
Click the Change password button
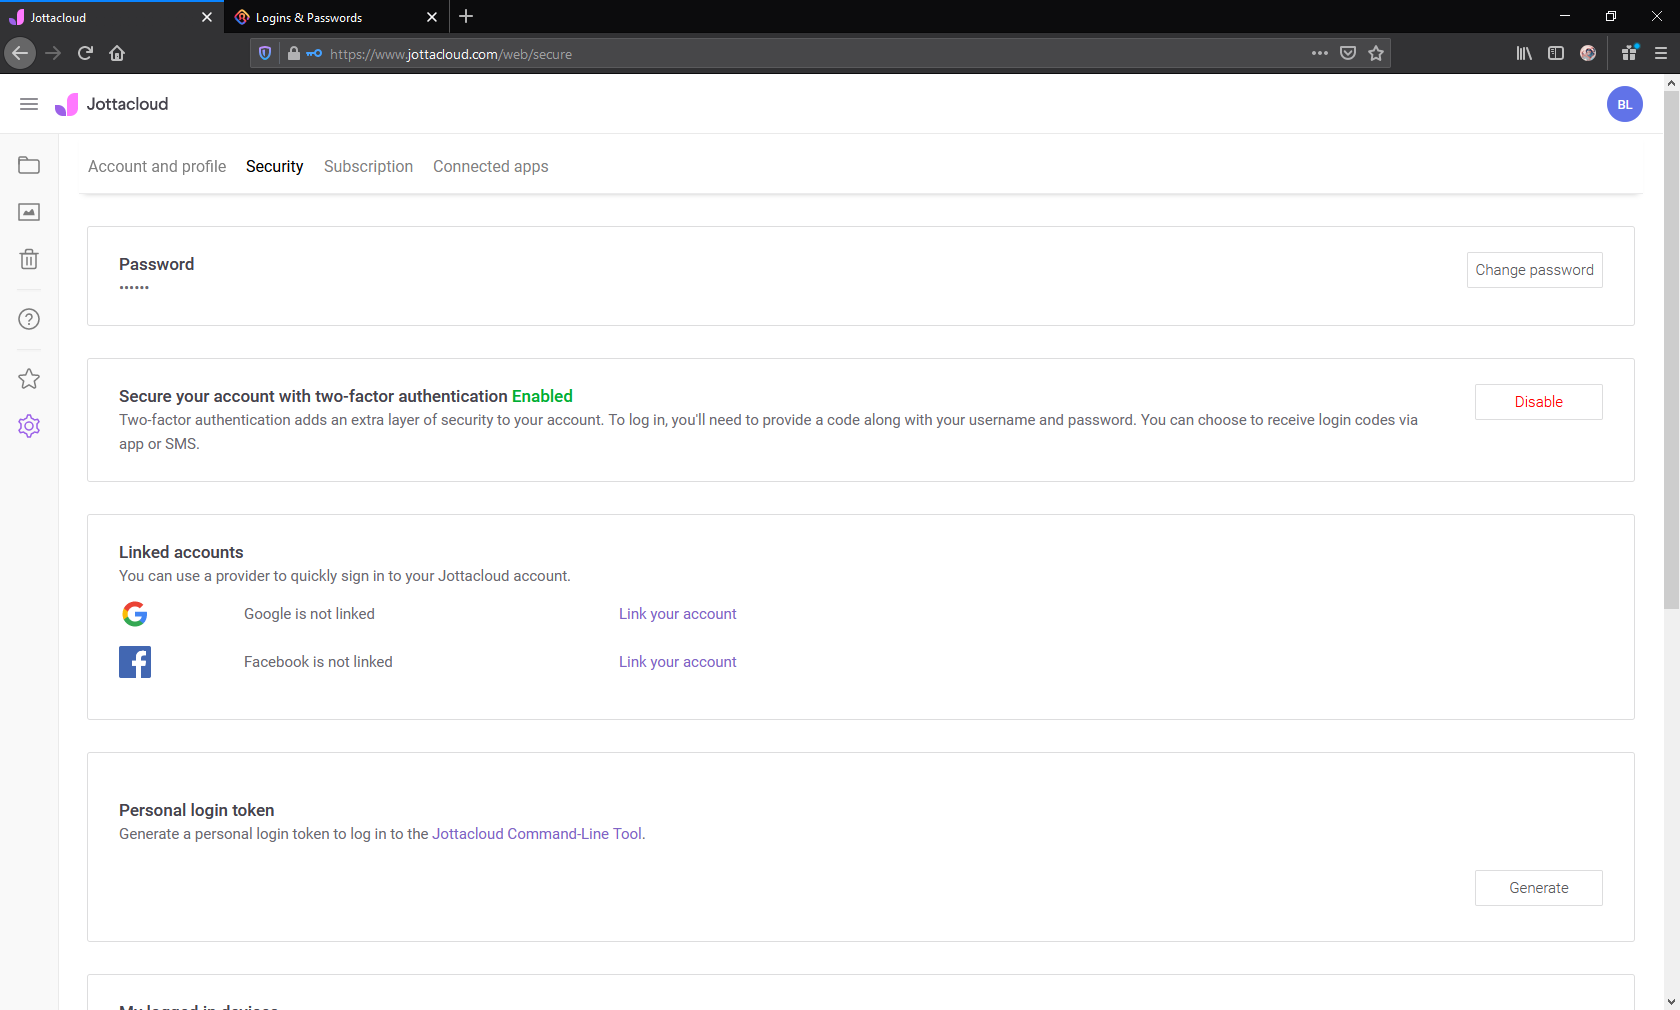pos(1534,270)
